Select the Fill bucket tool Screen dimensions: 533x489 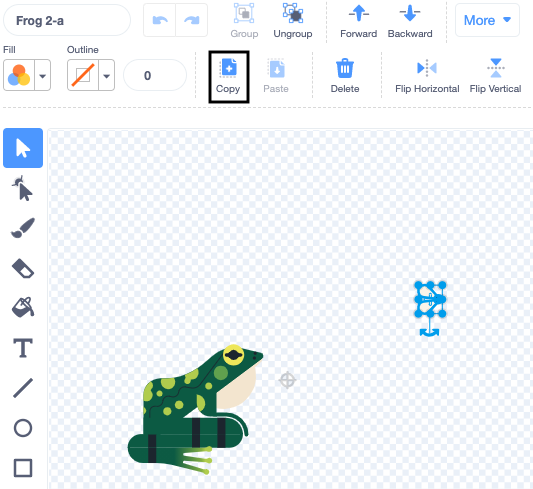point(23,308)
